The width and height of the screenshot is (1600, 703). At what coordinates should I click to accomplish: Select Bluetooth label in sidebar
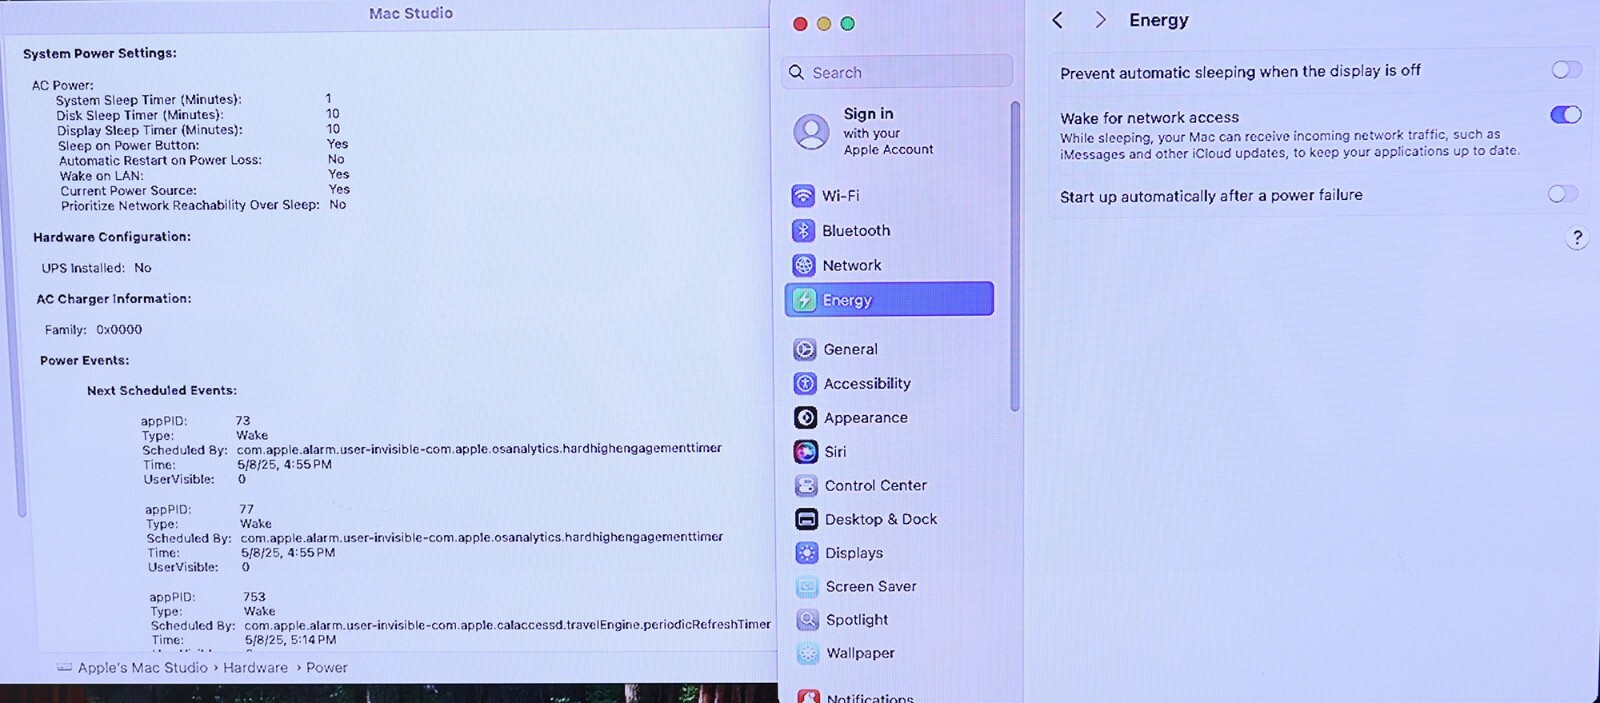point(856,231)
